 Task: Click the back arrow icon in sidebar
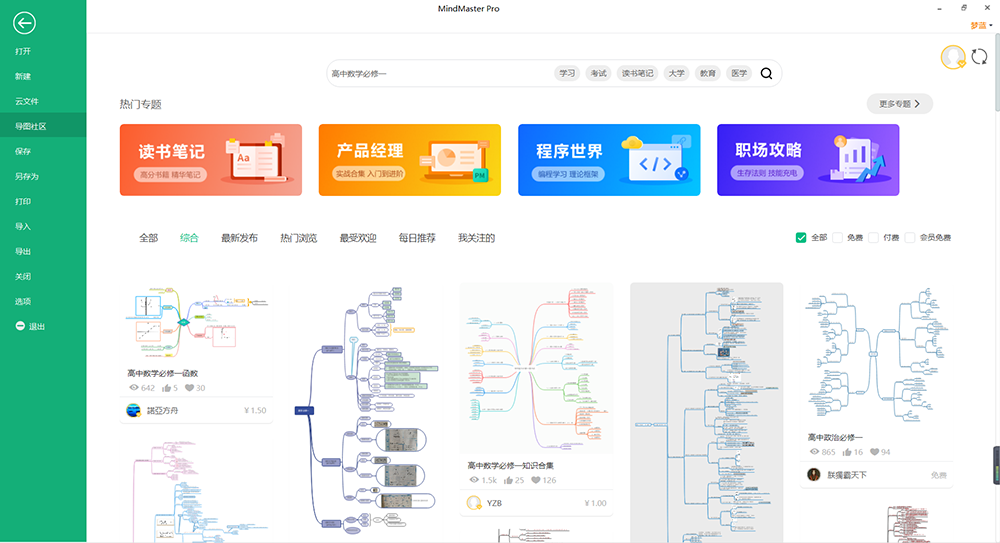click(x=24, y=23)
